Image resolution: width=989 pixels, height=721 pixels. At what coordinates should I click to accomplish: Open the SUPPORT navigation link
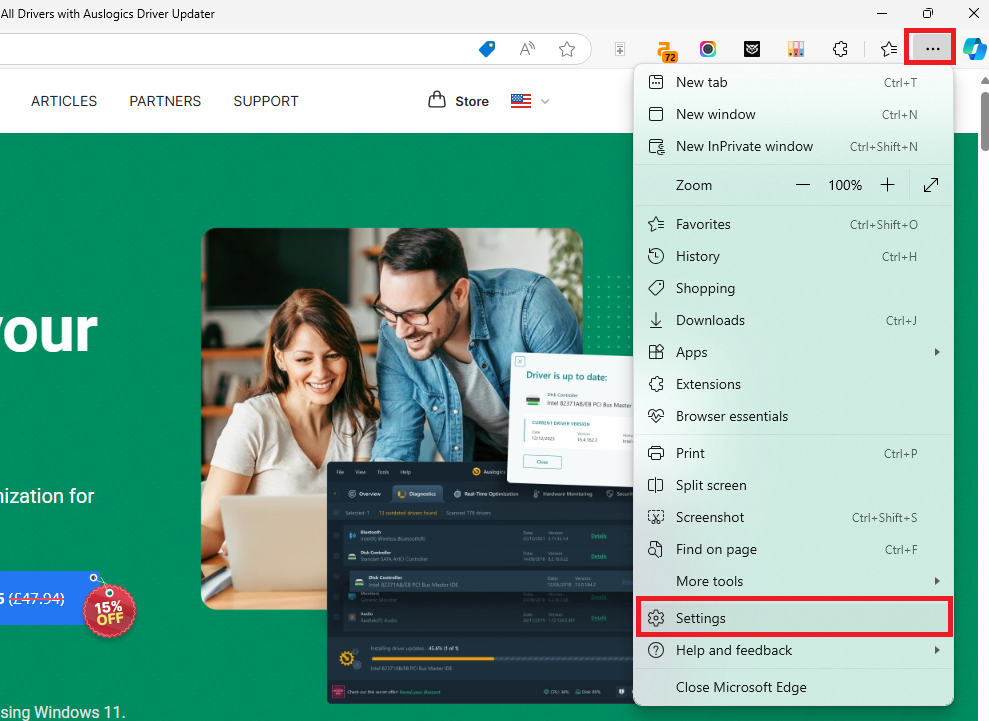266,101
